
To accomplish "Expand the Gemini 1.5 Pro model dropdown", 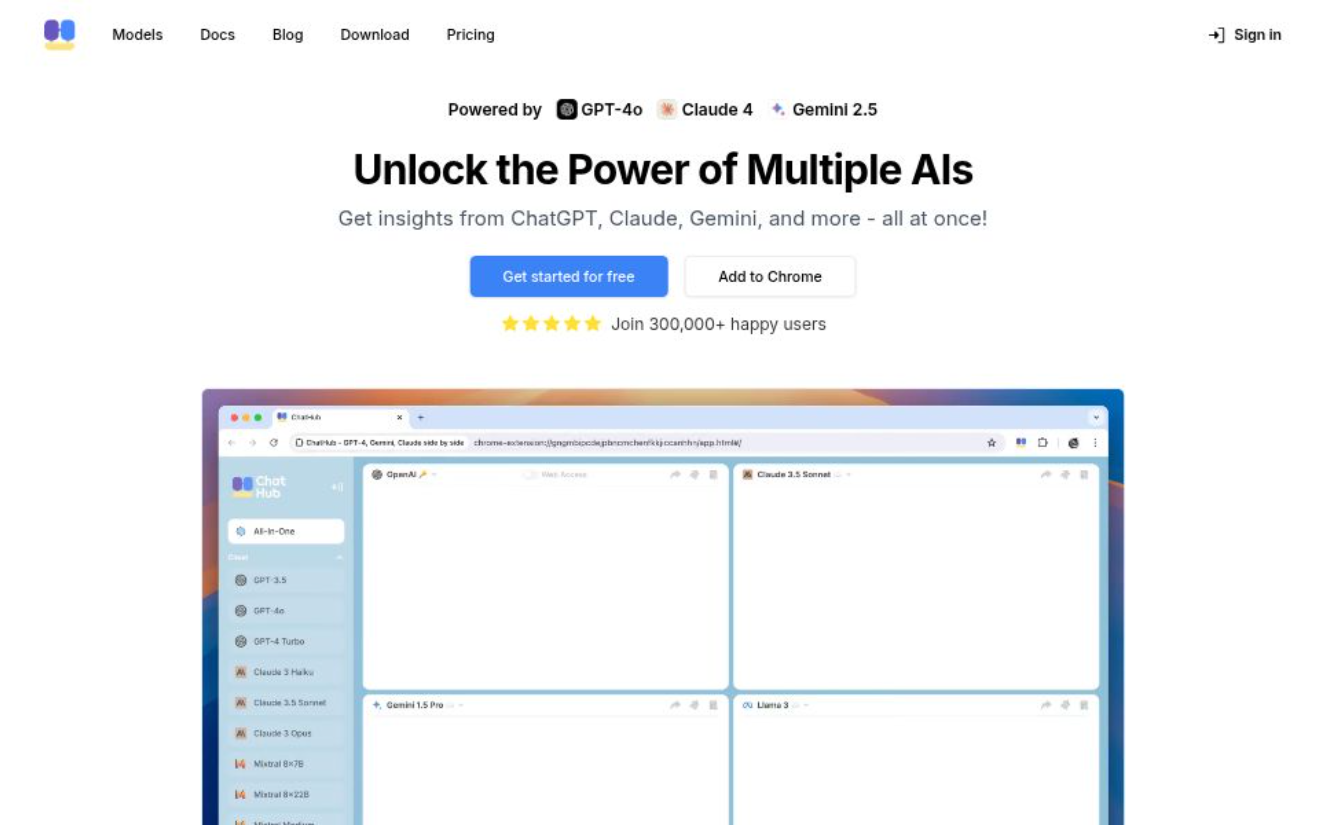I will click(x=461, y=706).
